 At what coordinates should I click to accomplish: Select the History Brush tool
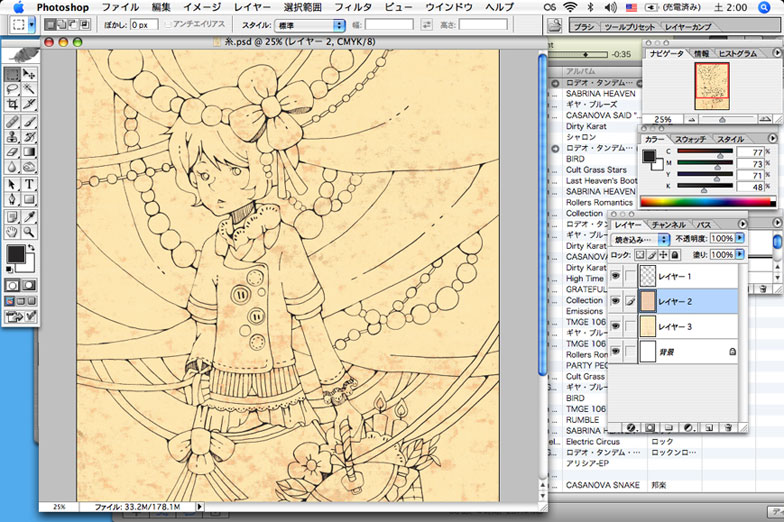click(x=29, y=136)
